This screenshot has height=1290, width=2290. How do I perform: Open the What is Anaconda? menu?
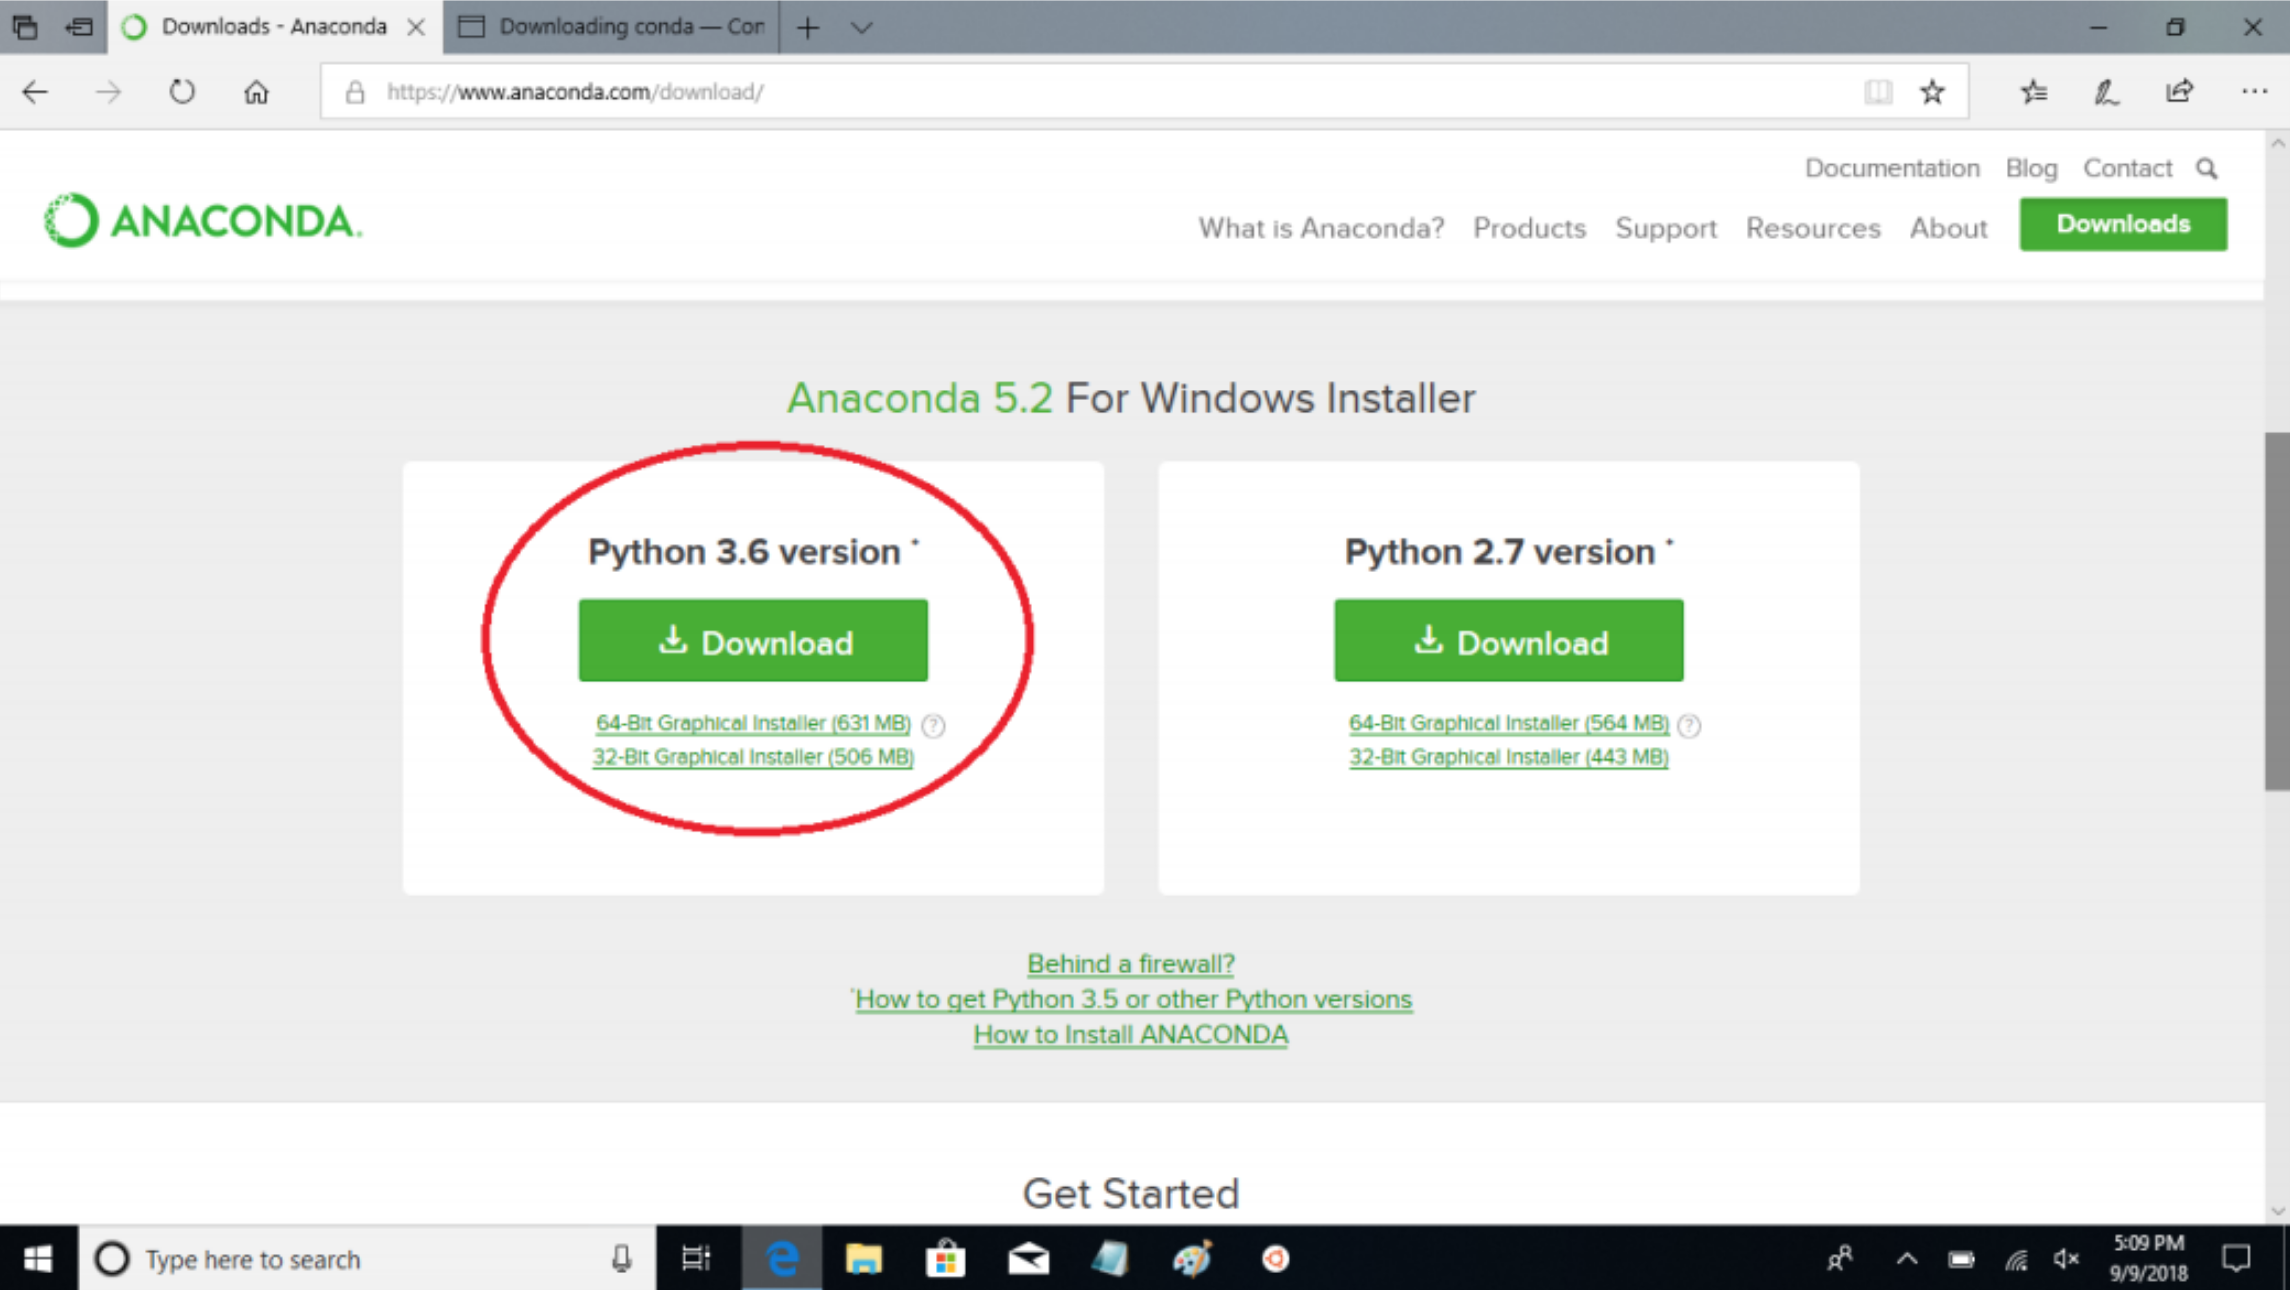(x=1321, y=228)
